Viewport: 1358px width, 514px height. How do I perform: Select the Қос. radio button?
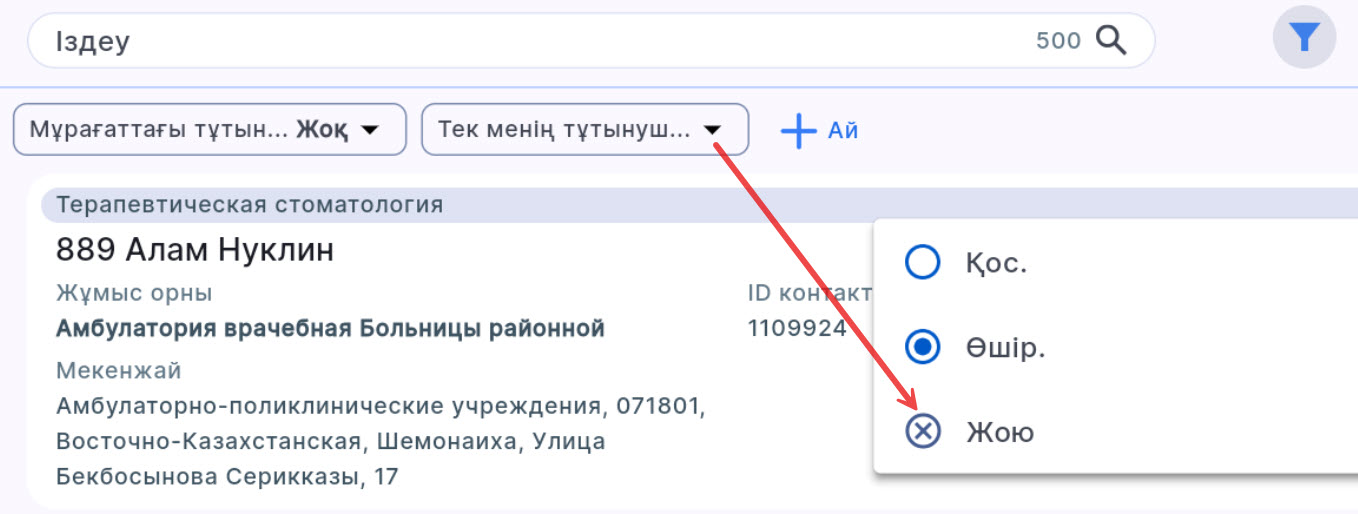pyautogui.click(x=922, y=263)
